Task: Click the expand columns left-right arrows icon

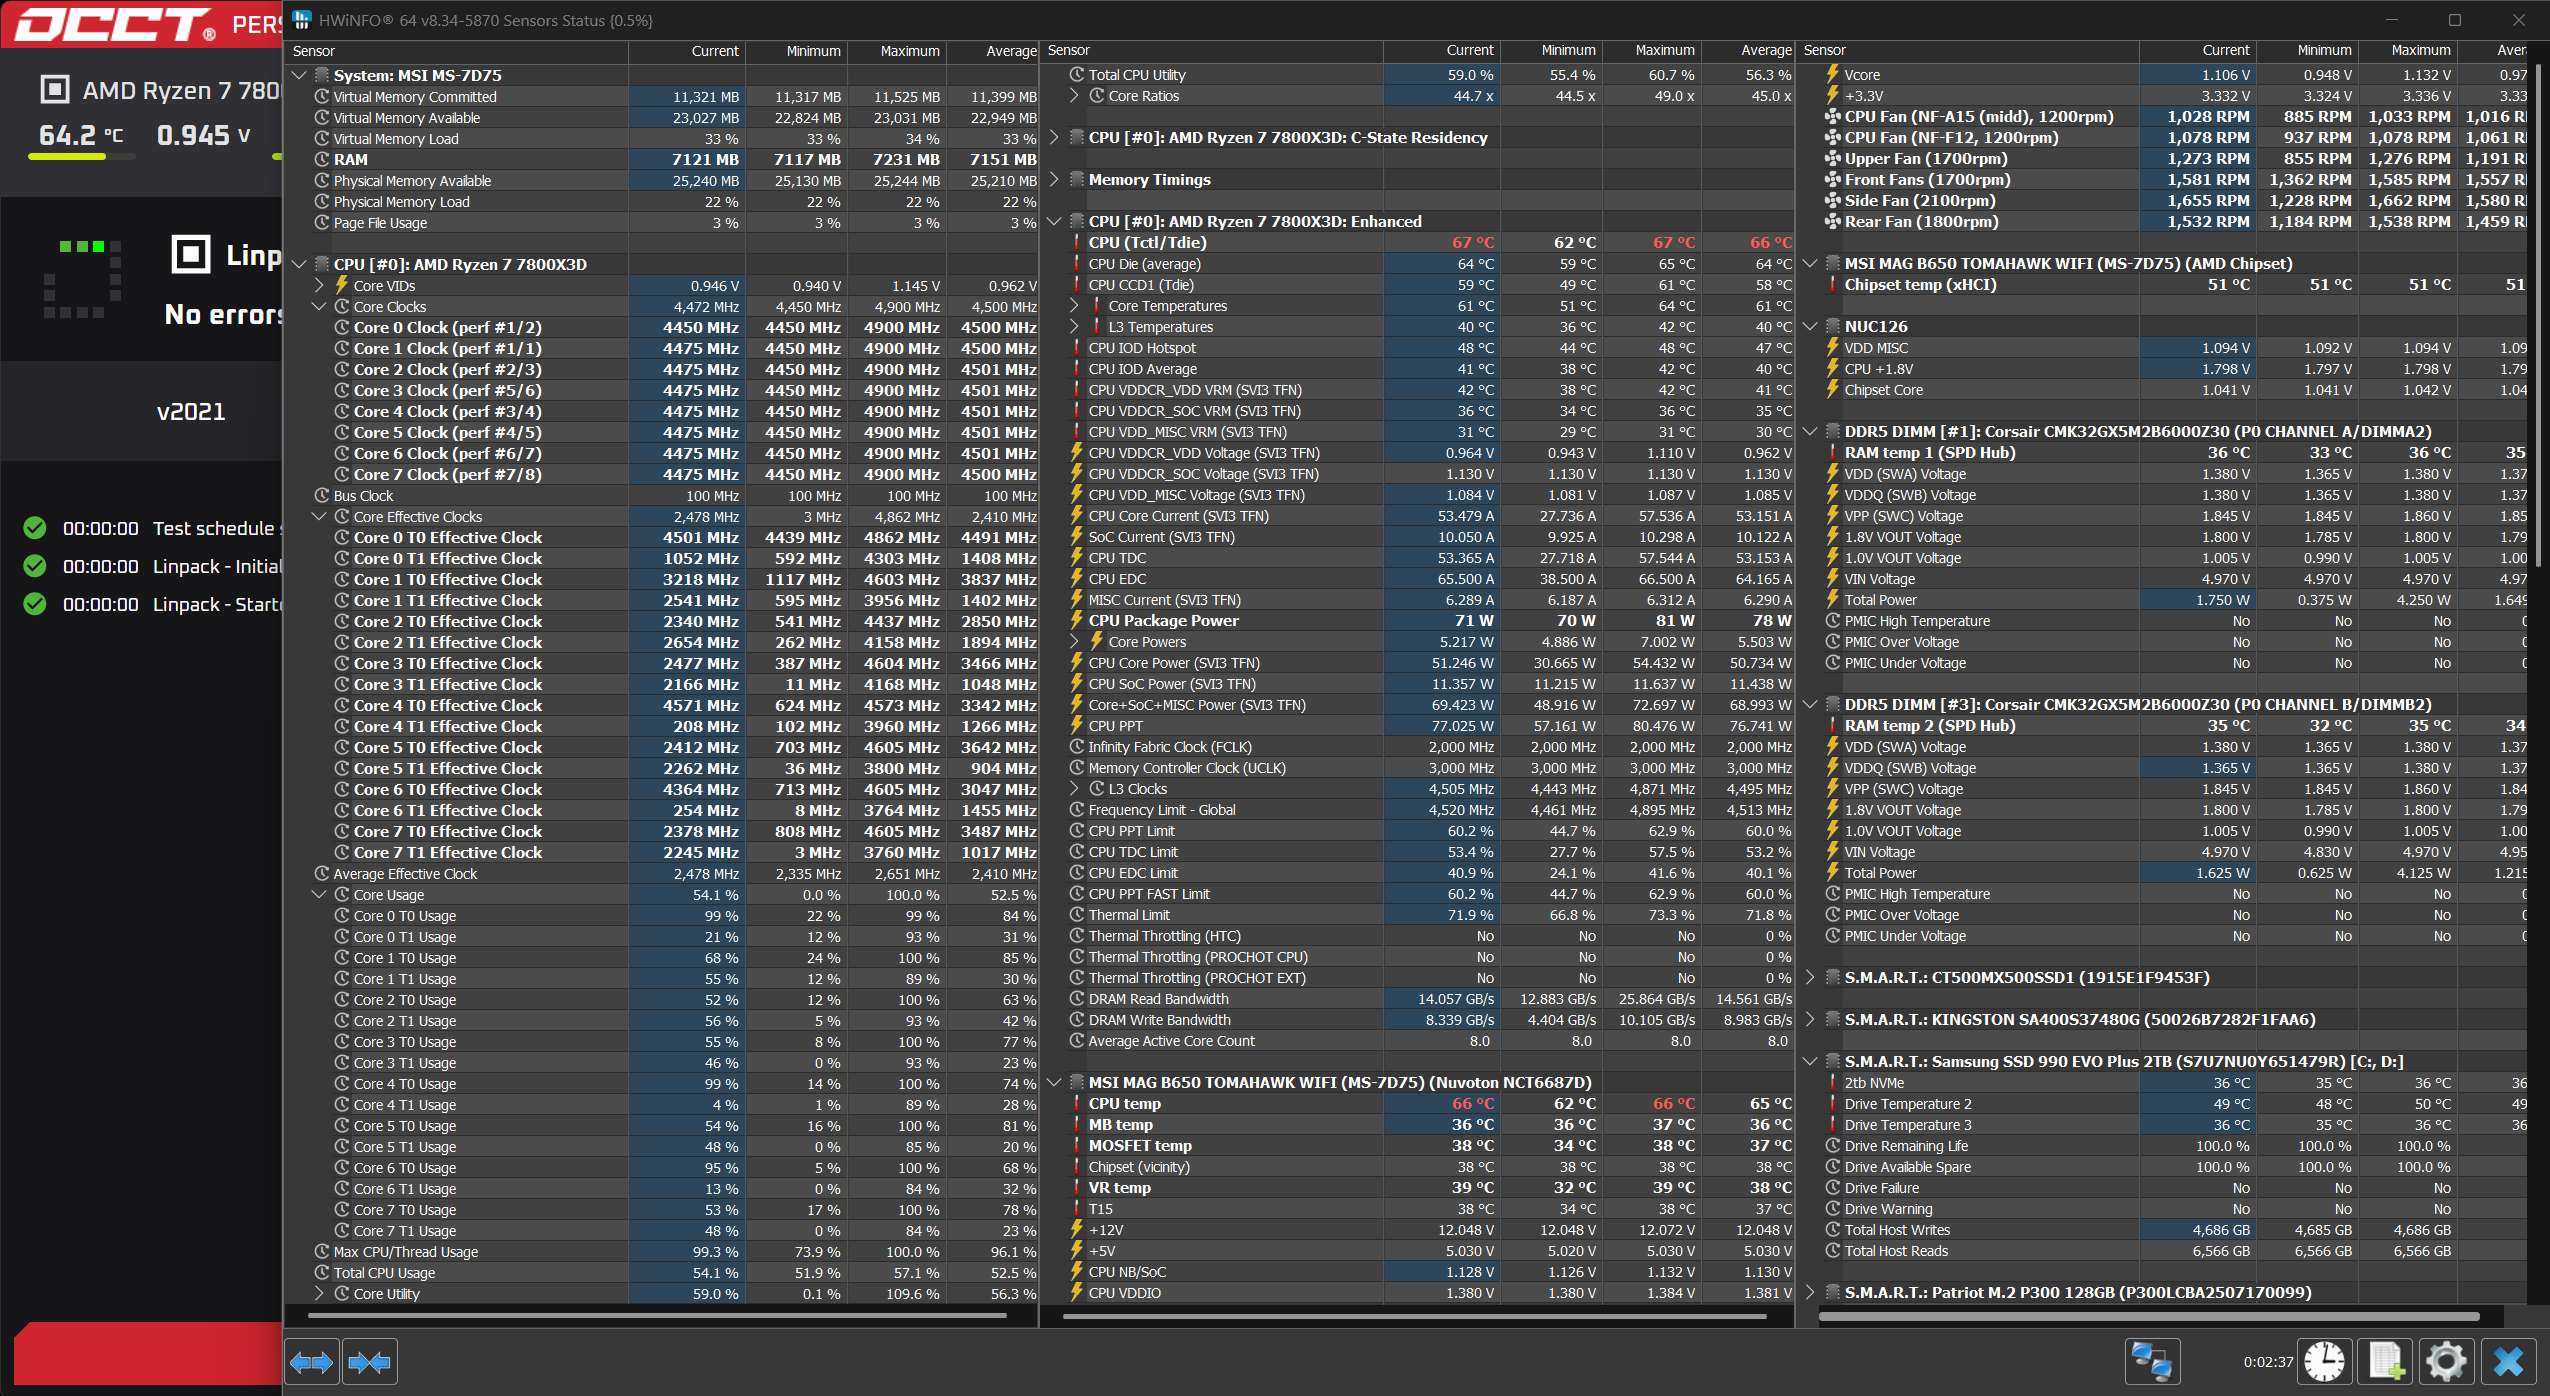Action: (x=311, y=1362)
